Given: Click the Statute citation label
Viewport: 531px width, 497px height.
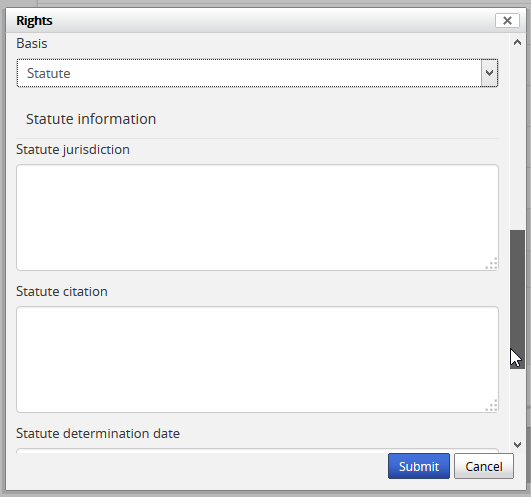Looking at the screenshot, I should (x=62, y=291).
